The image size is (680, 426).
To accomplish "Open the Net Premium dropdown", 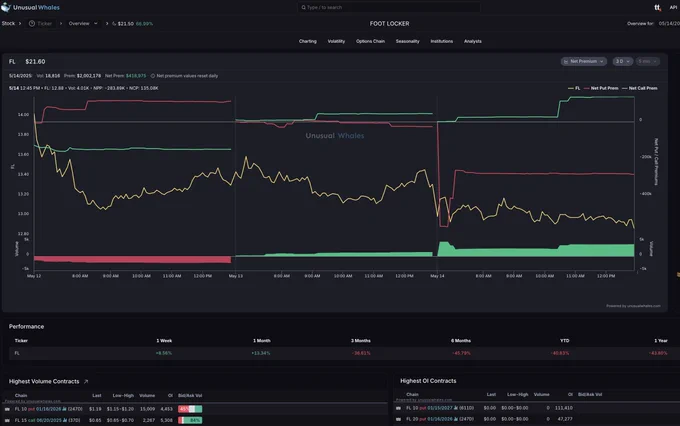I will [x=584, y=62].
